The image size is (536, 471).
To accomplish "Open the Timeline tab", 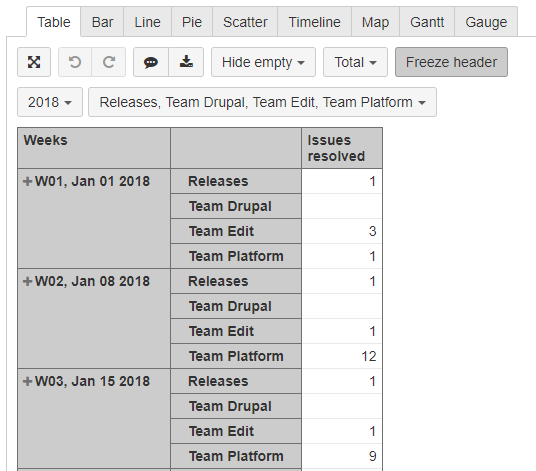I will tap(314, 22).
